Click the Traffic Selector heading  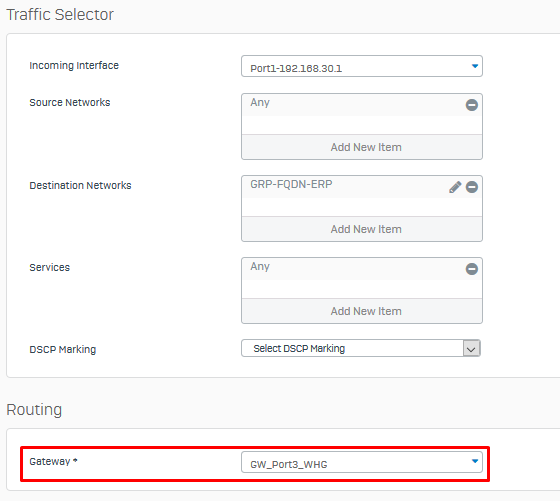[x=60, y=15]
